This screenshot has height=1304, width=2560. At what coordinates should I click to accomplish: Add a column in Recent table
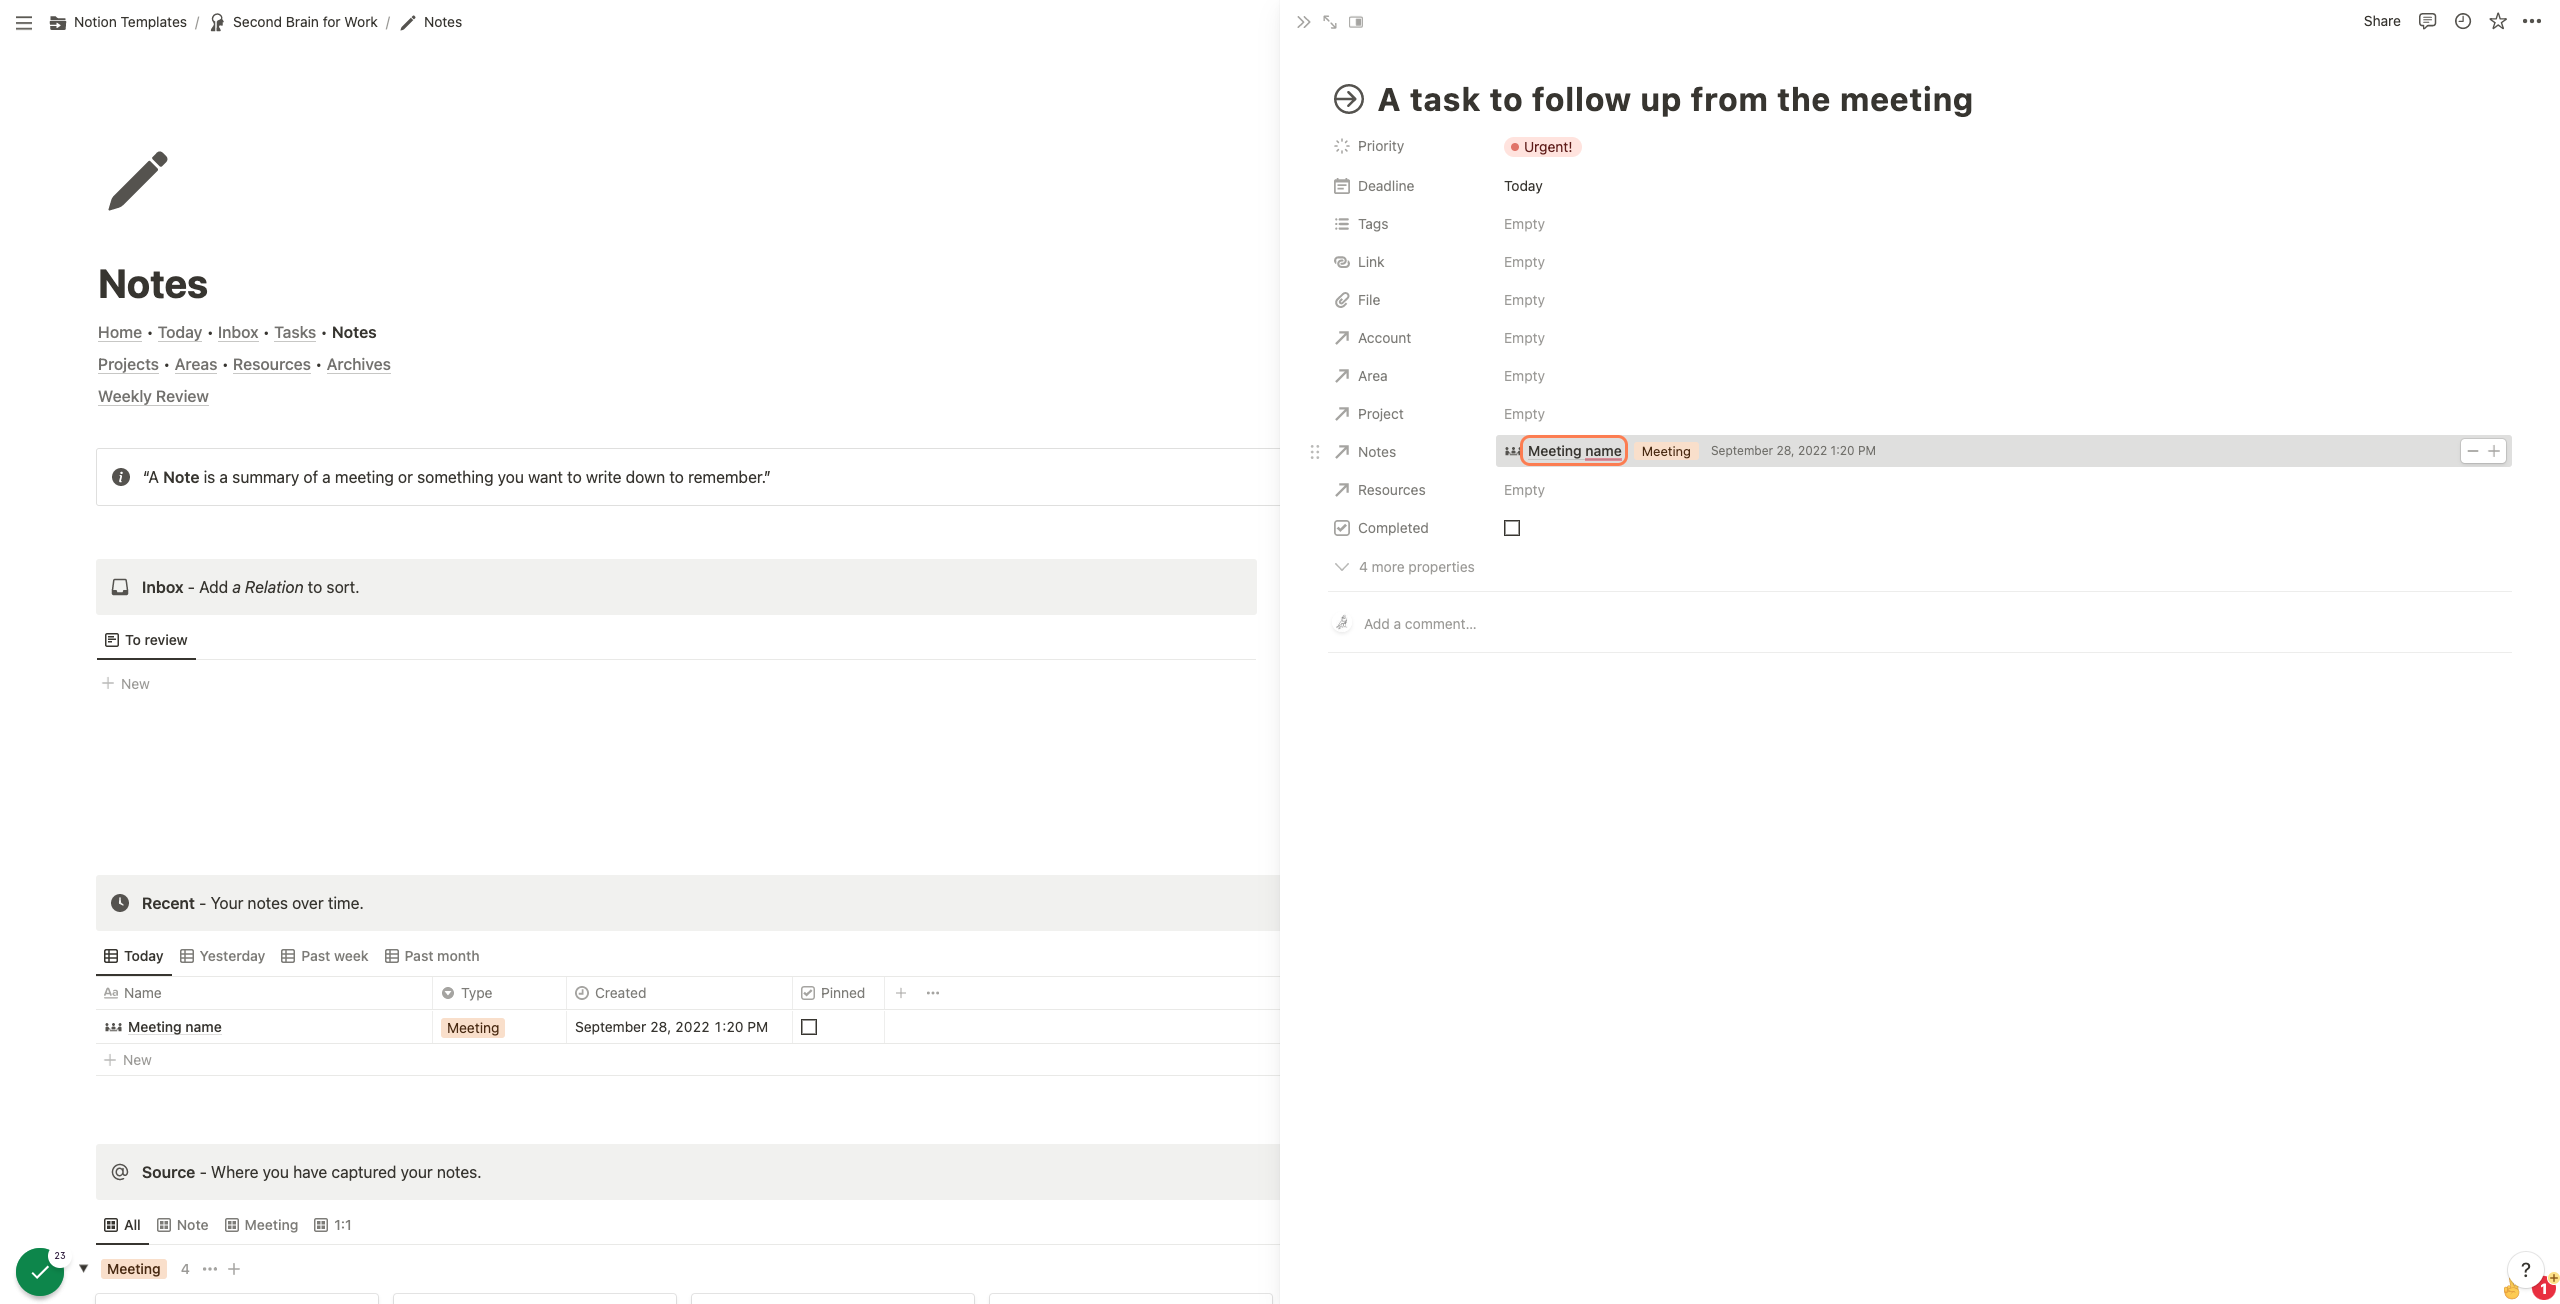pos(901,993)
